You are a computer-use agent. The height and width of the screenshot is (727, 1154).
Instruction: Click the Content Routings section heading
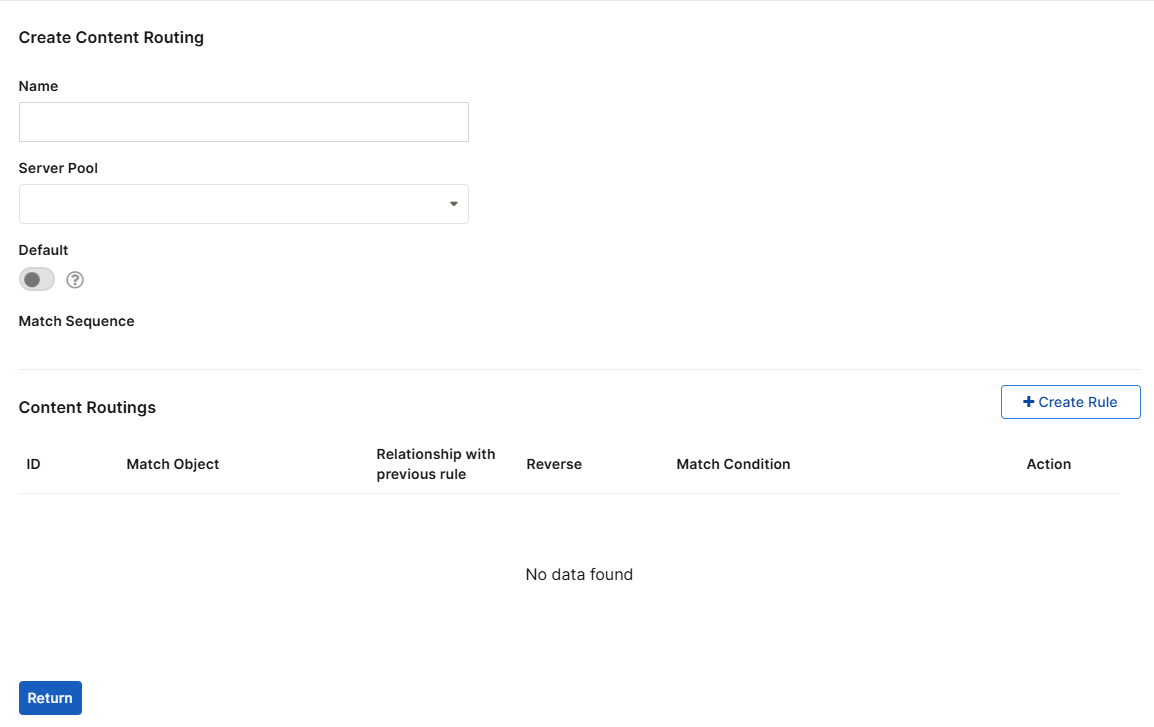coord(87,407)
